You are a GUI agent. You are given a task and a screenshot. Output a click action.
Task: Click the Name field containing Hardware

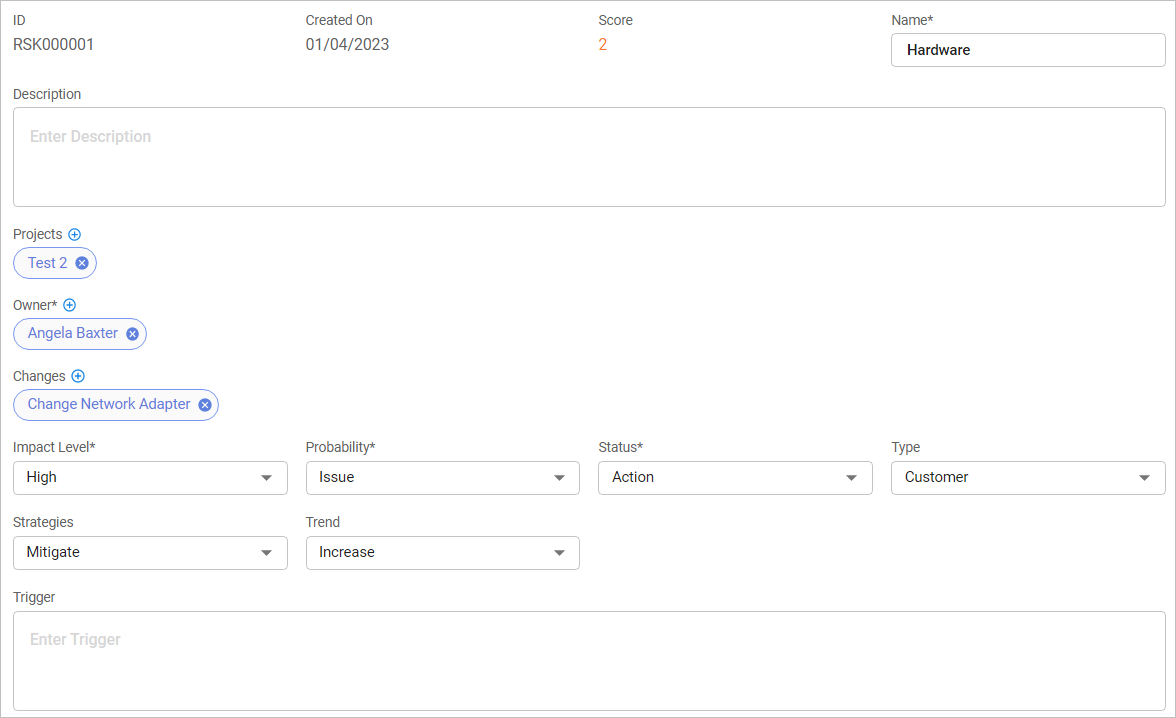coord(1027,50)
